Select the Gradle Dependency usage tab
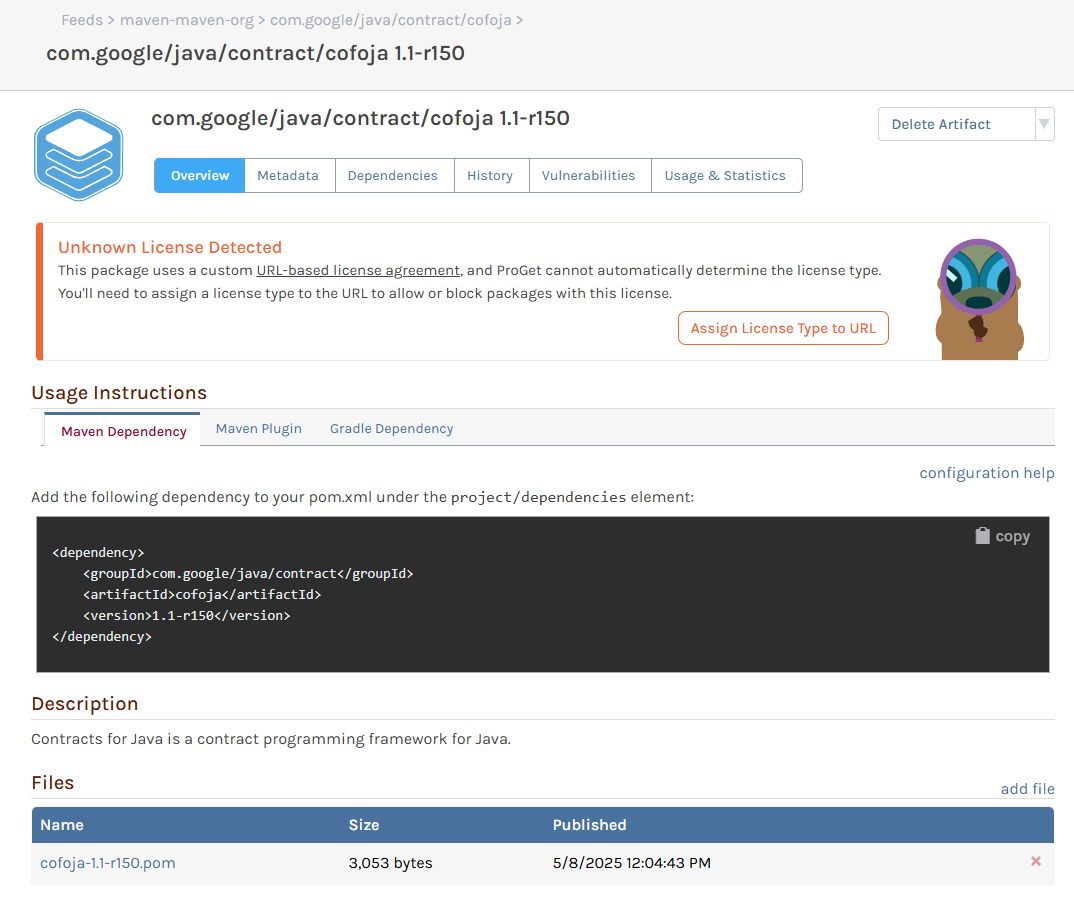The height and width of the screenshot is (904, 1074). click(x=391, y=429)
